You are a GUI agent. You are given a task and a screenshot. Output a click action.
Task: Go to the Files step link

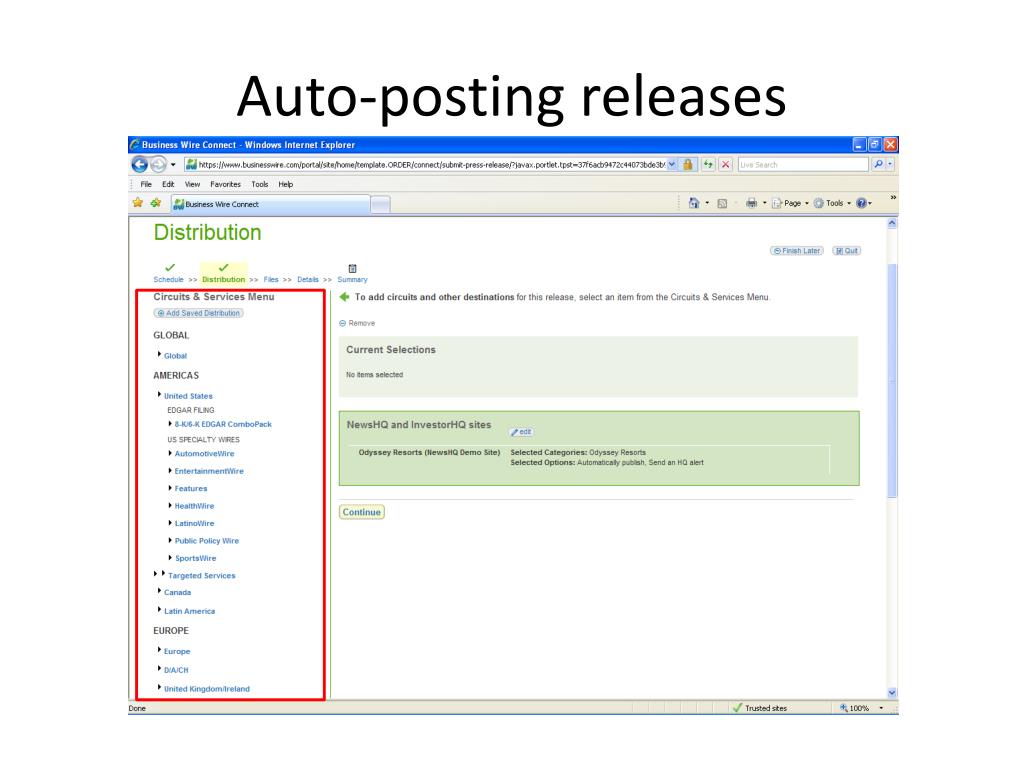click(271, 280)
